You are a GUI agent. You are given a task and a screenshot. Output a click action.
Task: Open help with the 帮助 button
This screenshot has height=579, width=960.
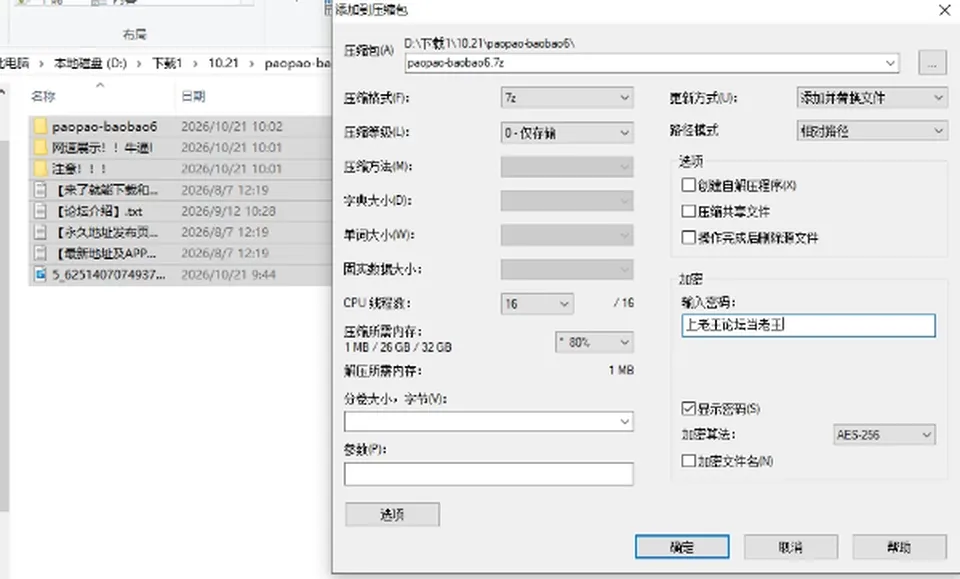(899, 547)
